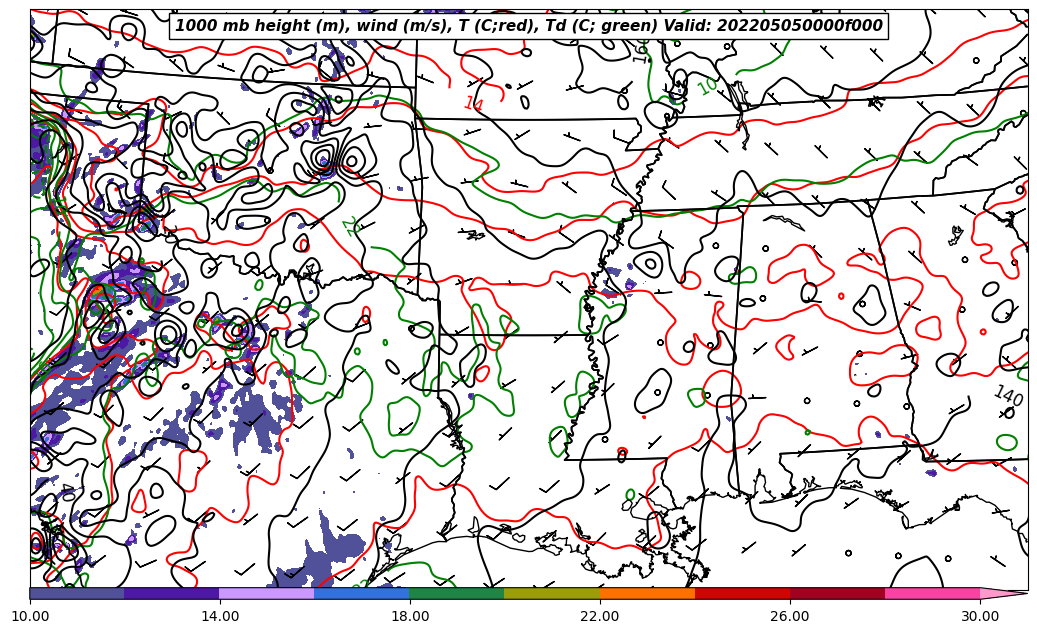Click the 14.00 colorbar tick label
Viewport: 1037px width, 633px height.
pyautogui.click(x=220, y=617)
